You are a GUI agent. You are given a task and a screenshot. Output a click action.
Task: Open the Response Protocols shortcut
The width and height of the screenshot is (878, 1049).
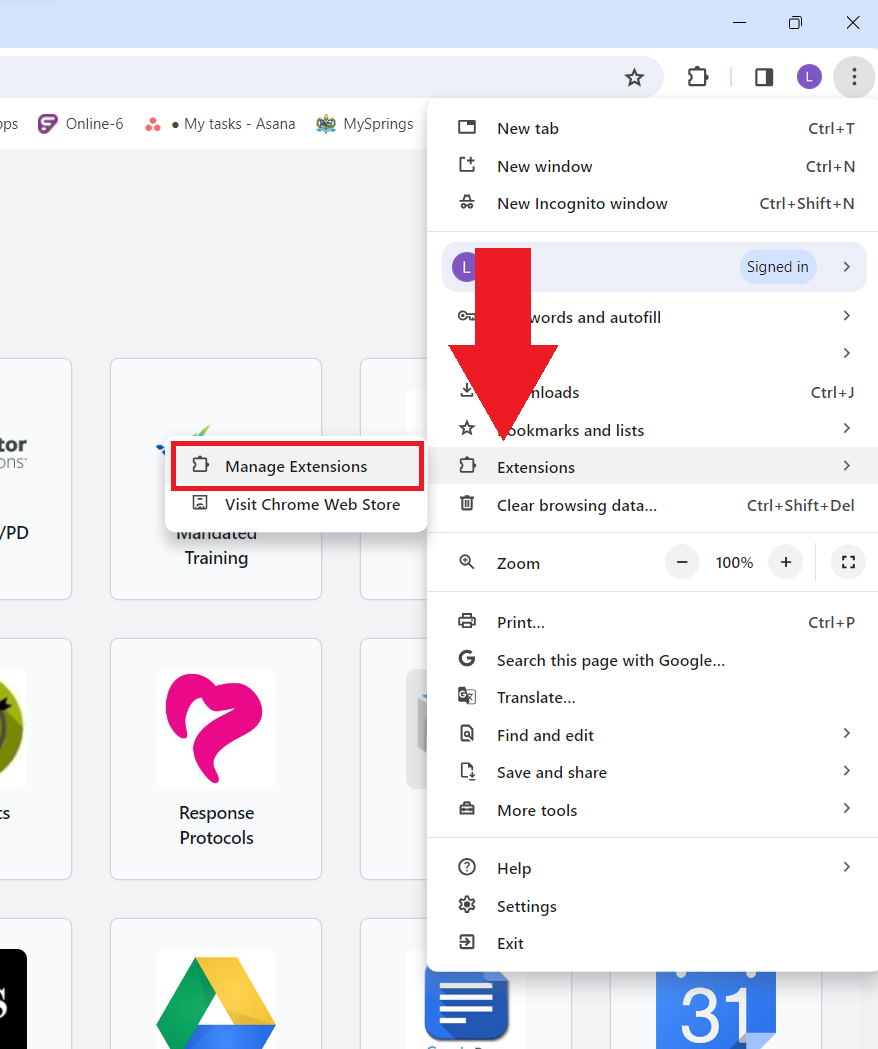point(216,758)
